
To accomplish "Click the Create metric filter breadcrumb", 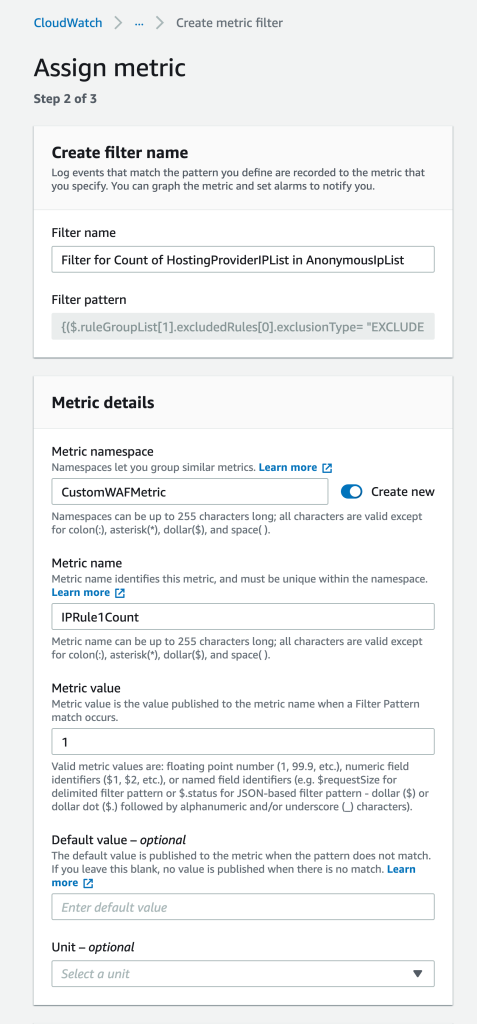I will (229, 23).
